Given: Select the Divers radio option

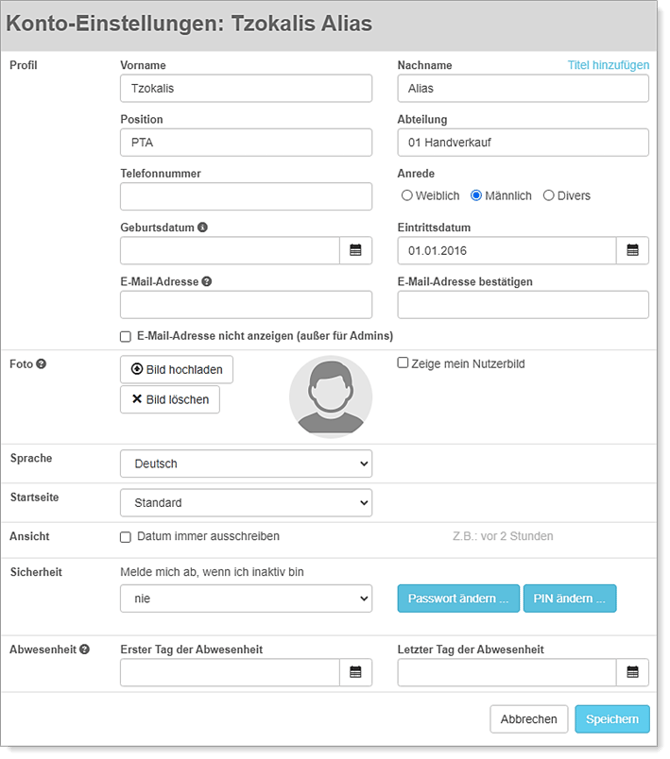Looking at the screenshot, I should tap(548, 196).
